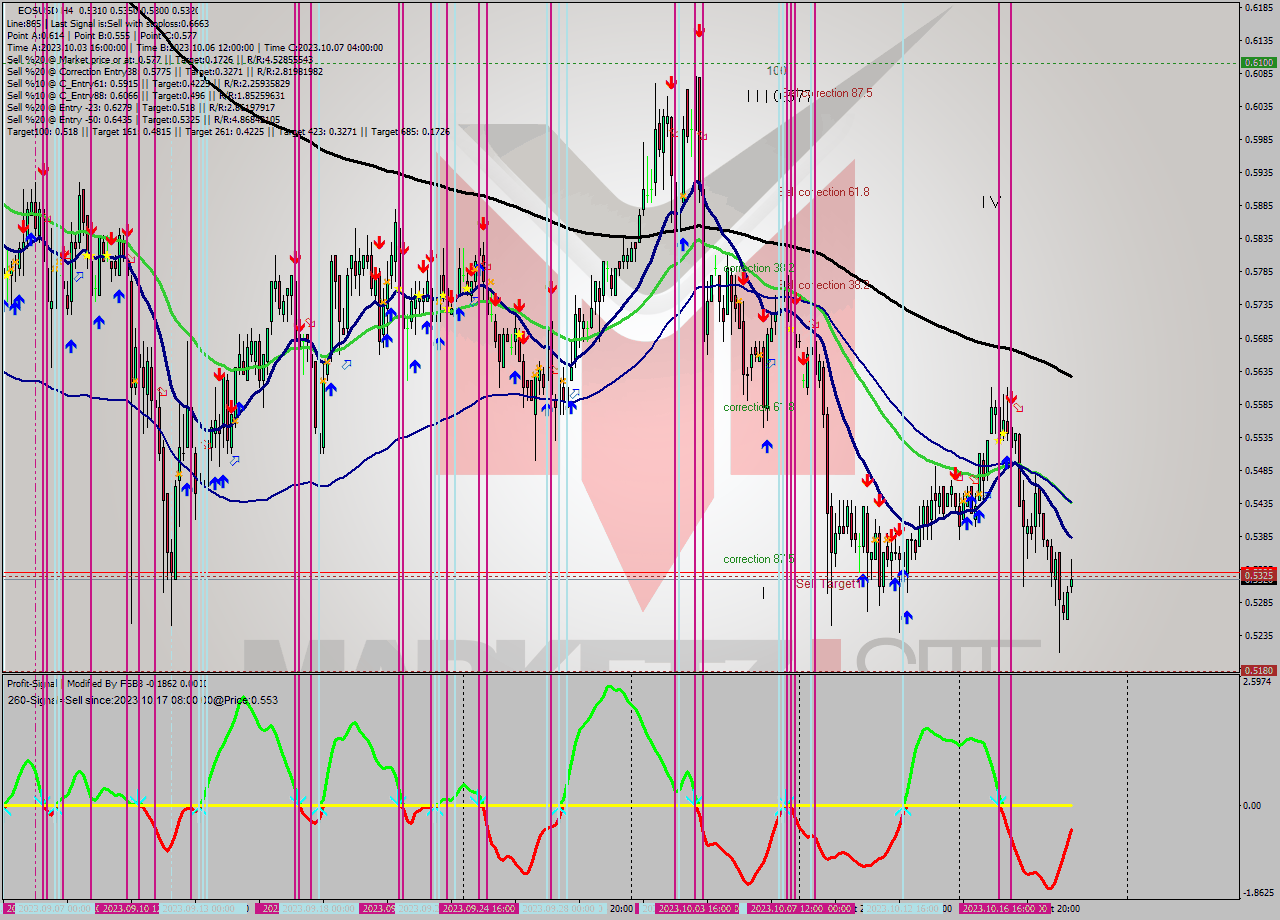Click the 0.5325 price tag on the right axis
This screenshot has height=920, width=1280.
[x=1258, y=576]
